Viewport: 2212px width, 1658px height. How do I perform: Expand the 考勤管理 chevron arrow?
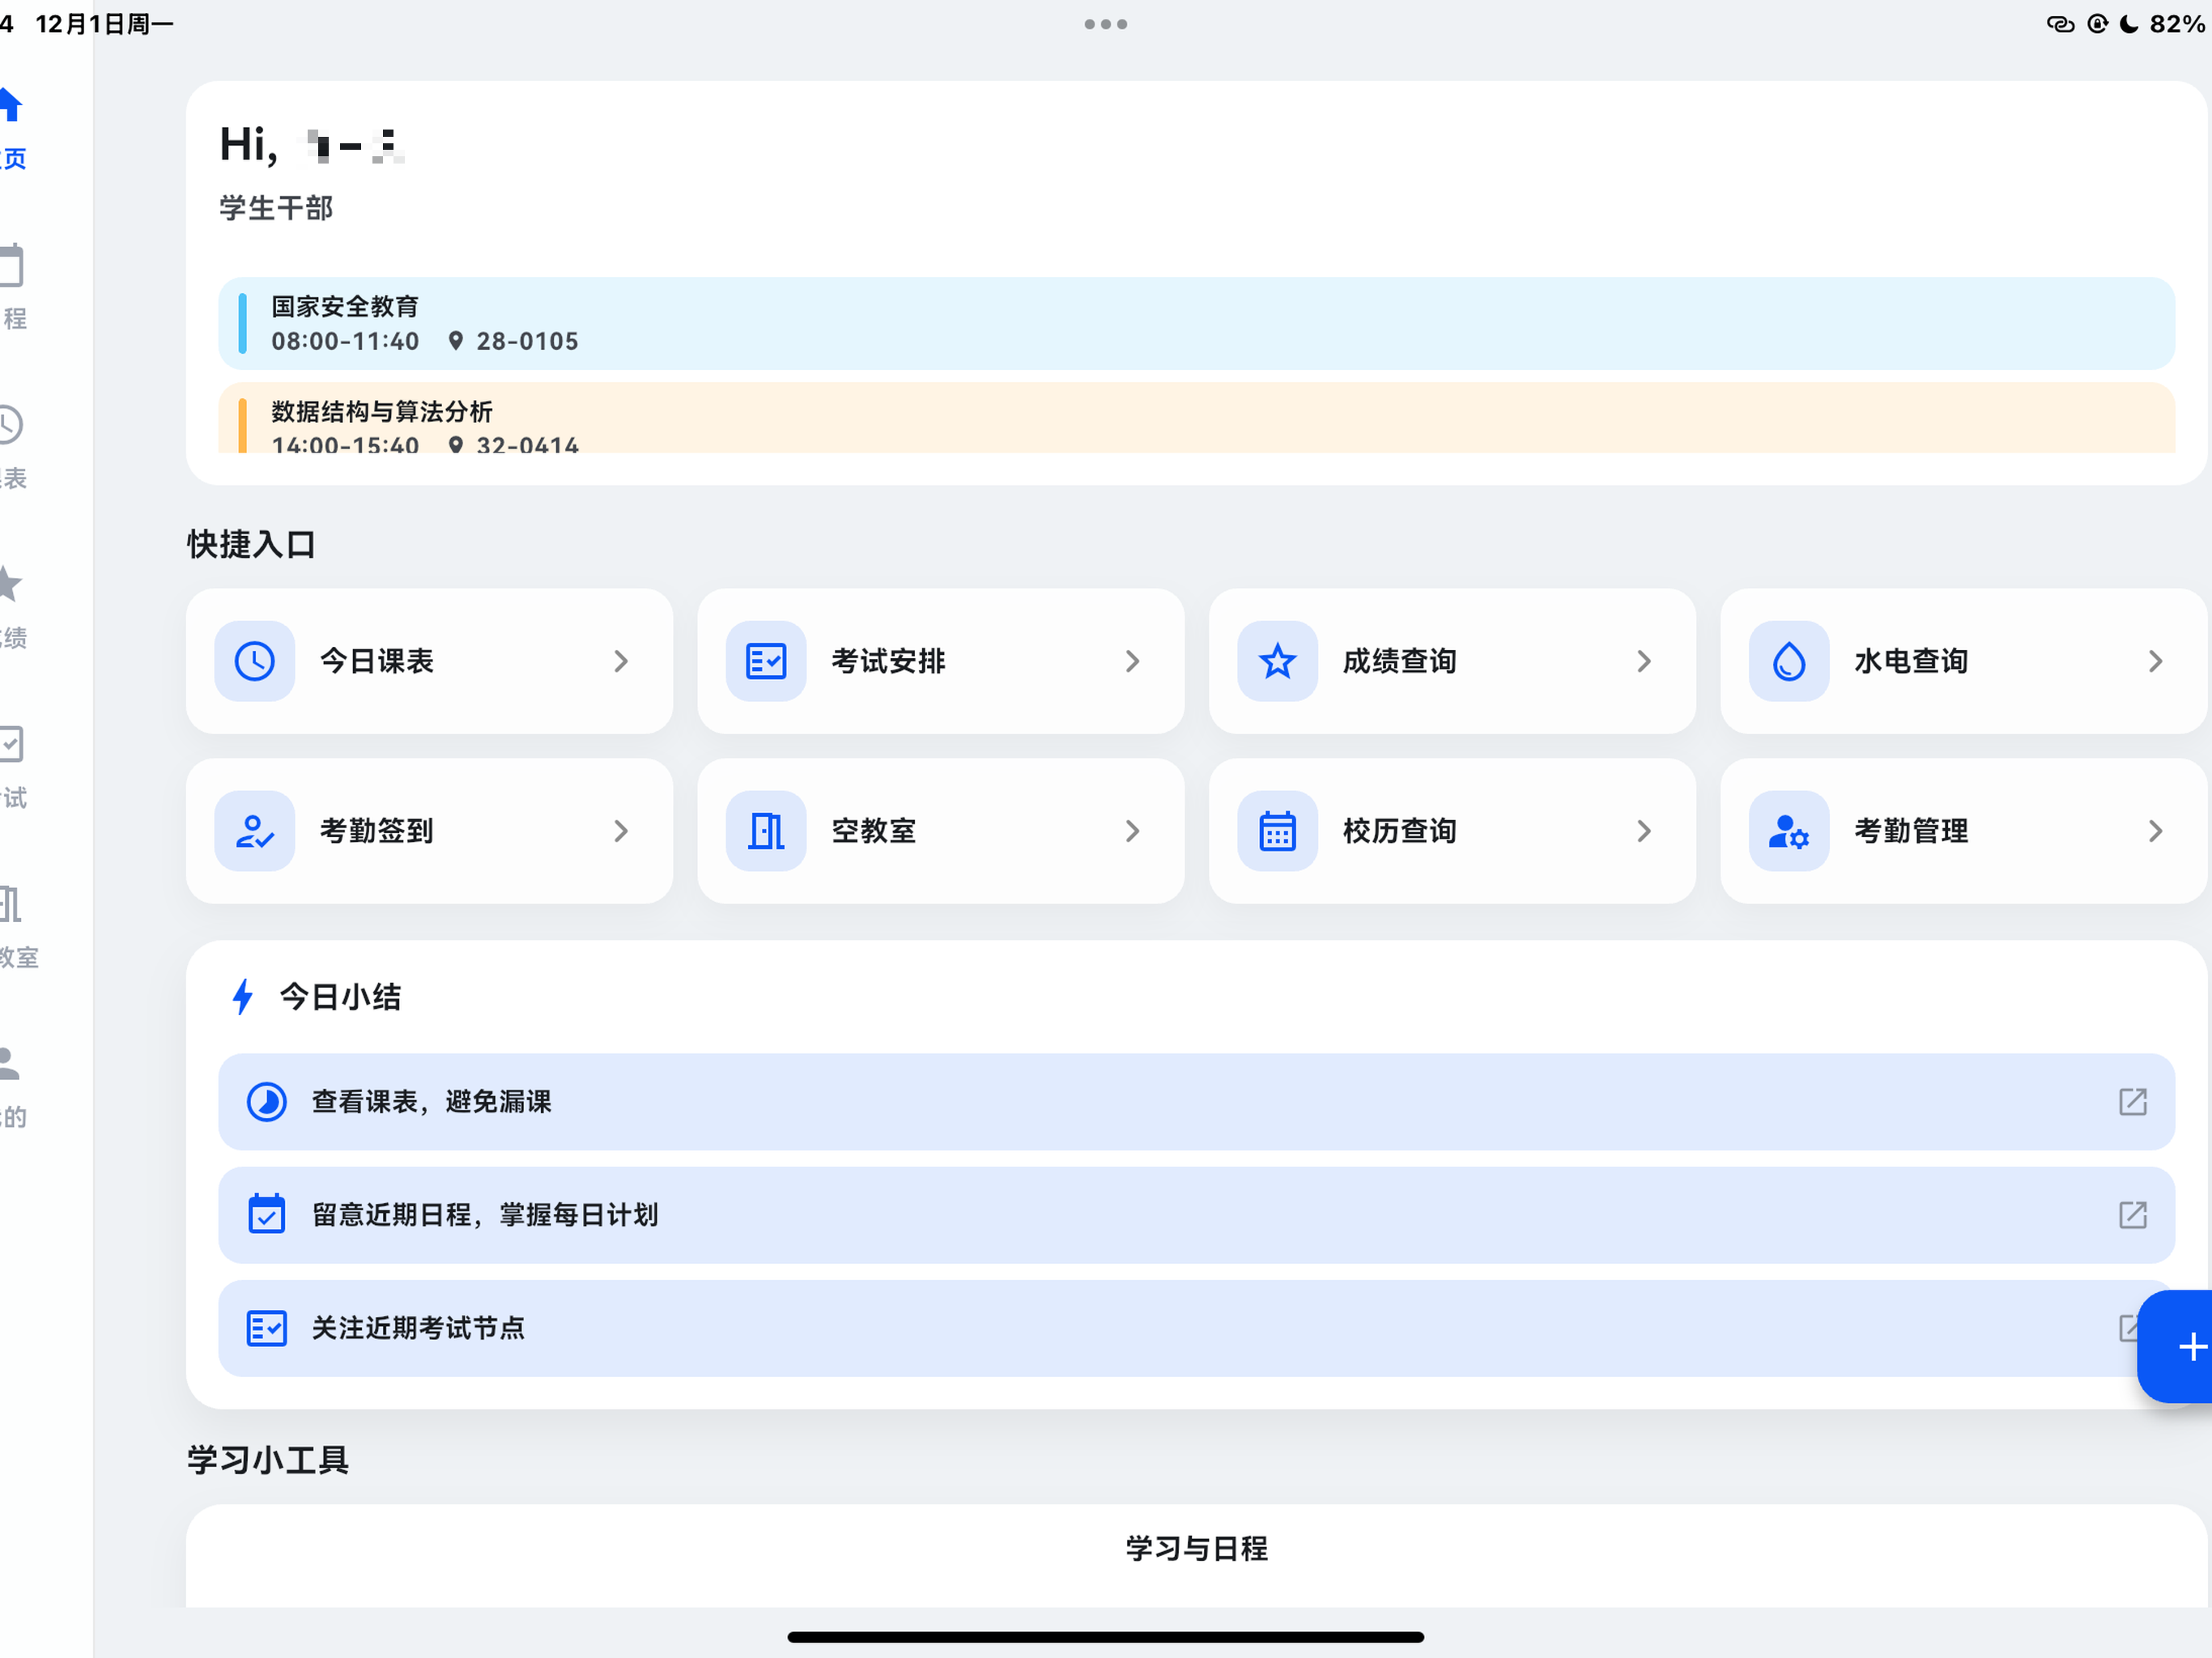tap(2155, 831)
